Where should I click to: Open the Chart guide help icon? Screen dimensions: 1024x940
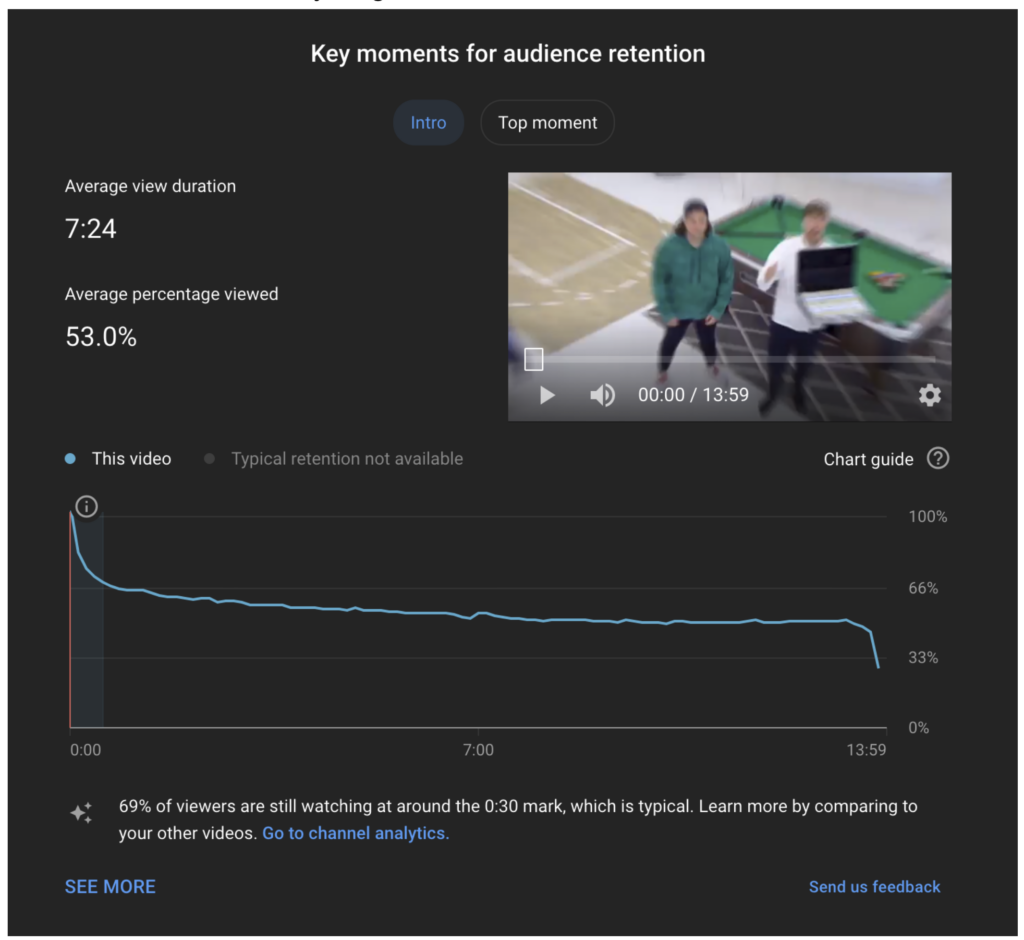(938, 459)
